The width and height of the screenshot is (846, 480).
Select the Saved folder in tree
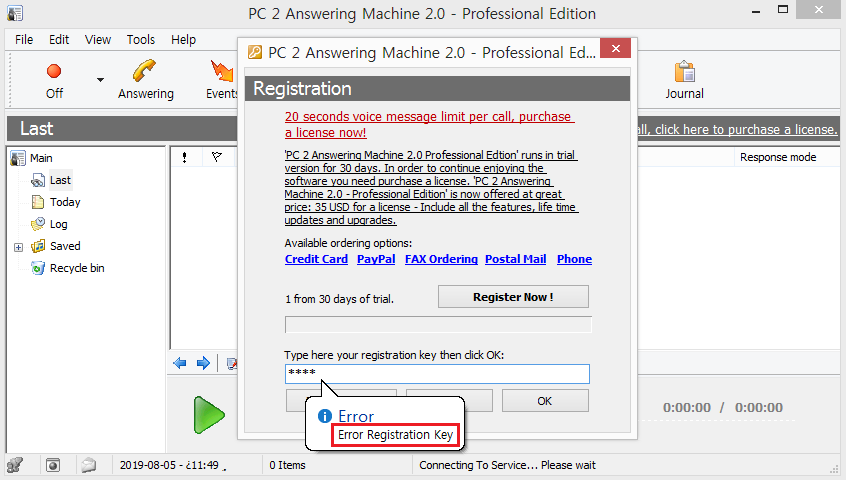point(65,246)
